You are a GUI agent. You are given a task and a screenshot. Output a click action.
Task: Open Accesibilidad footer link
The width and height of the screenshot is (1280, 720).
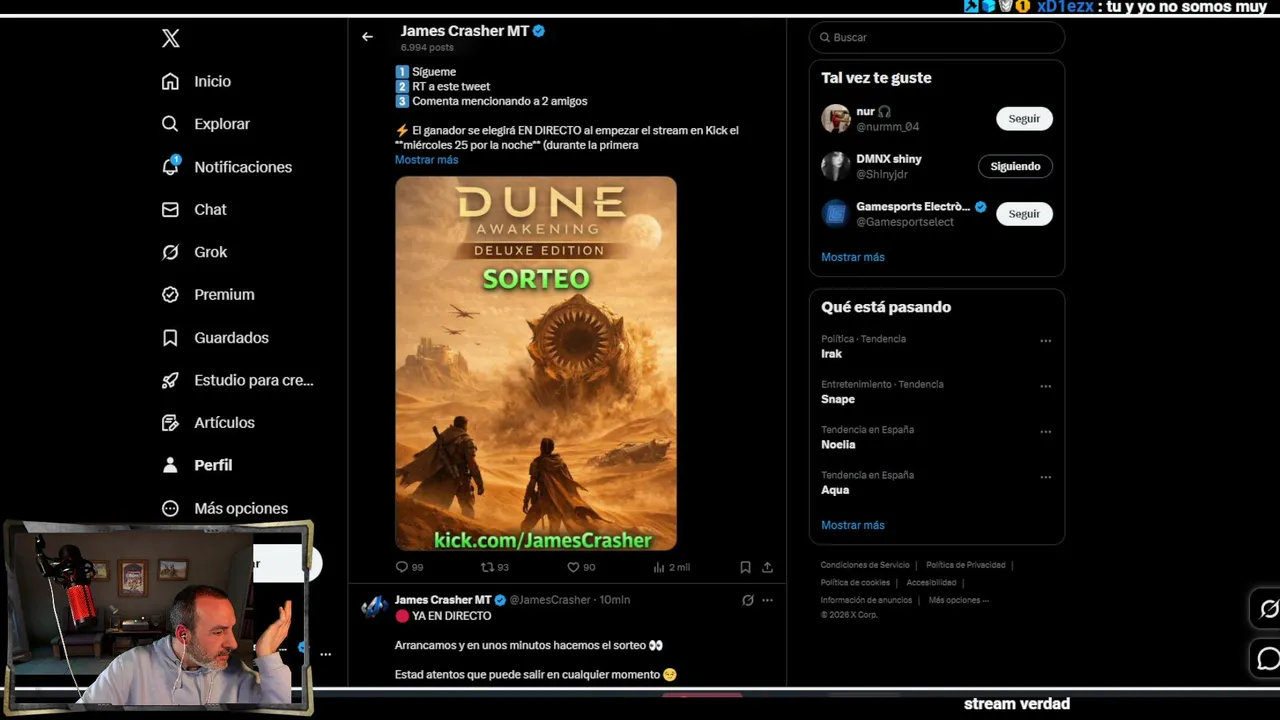[931, 583]
